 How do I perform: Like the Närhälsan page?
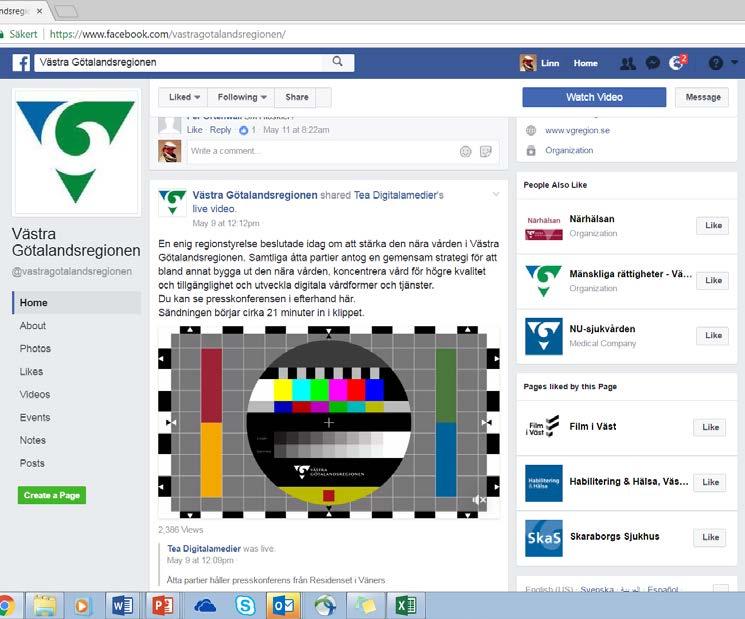pos(713,226)
